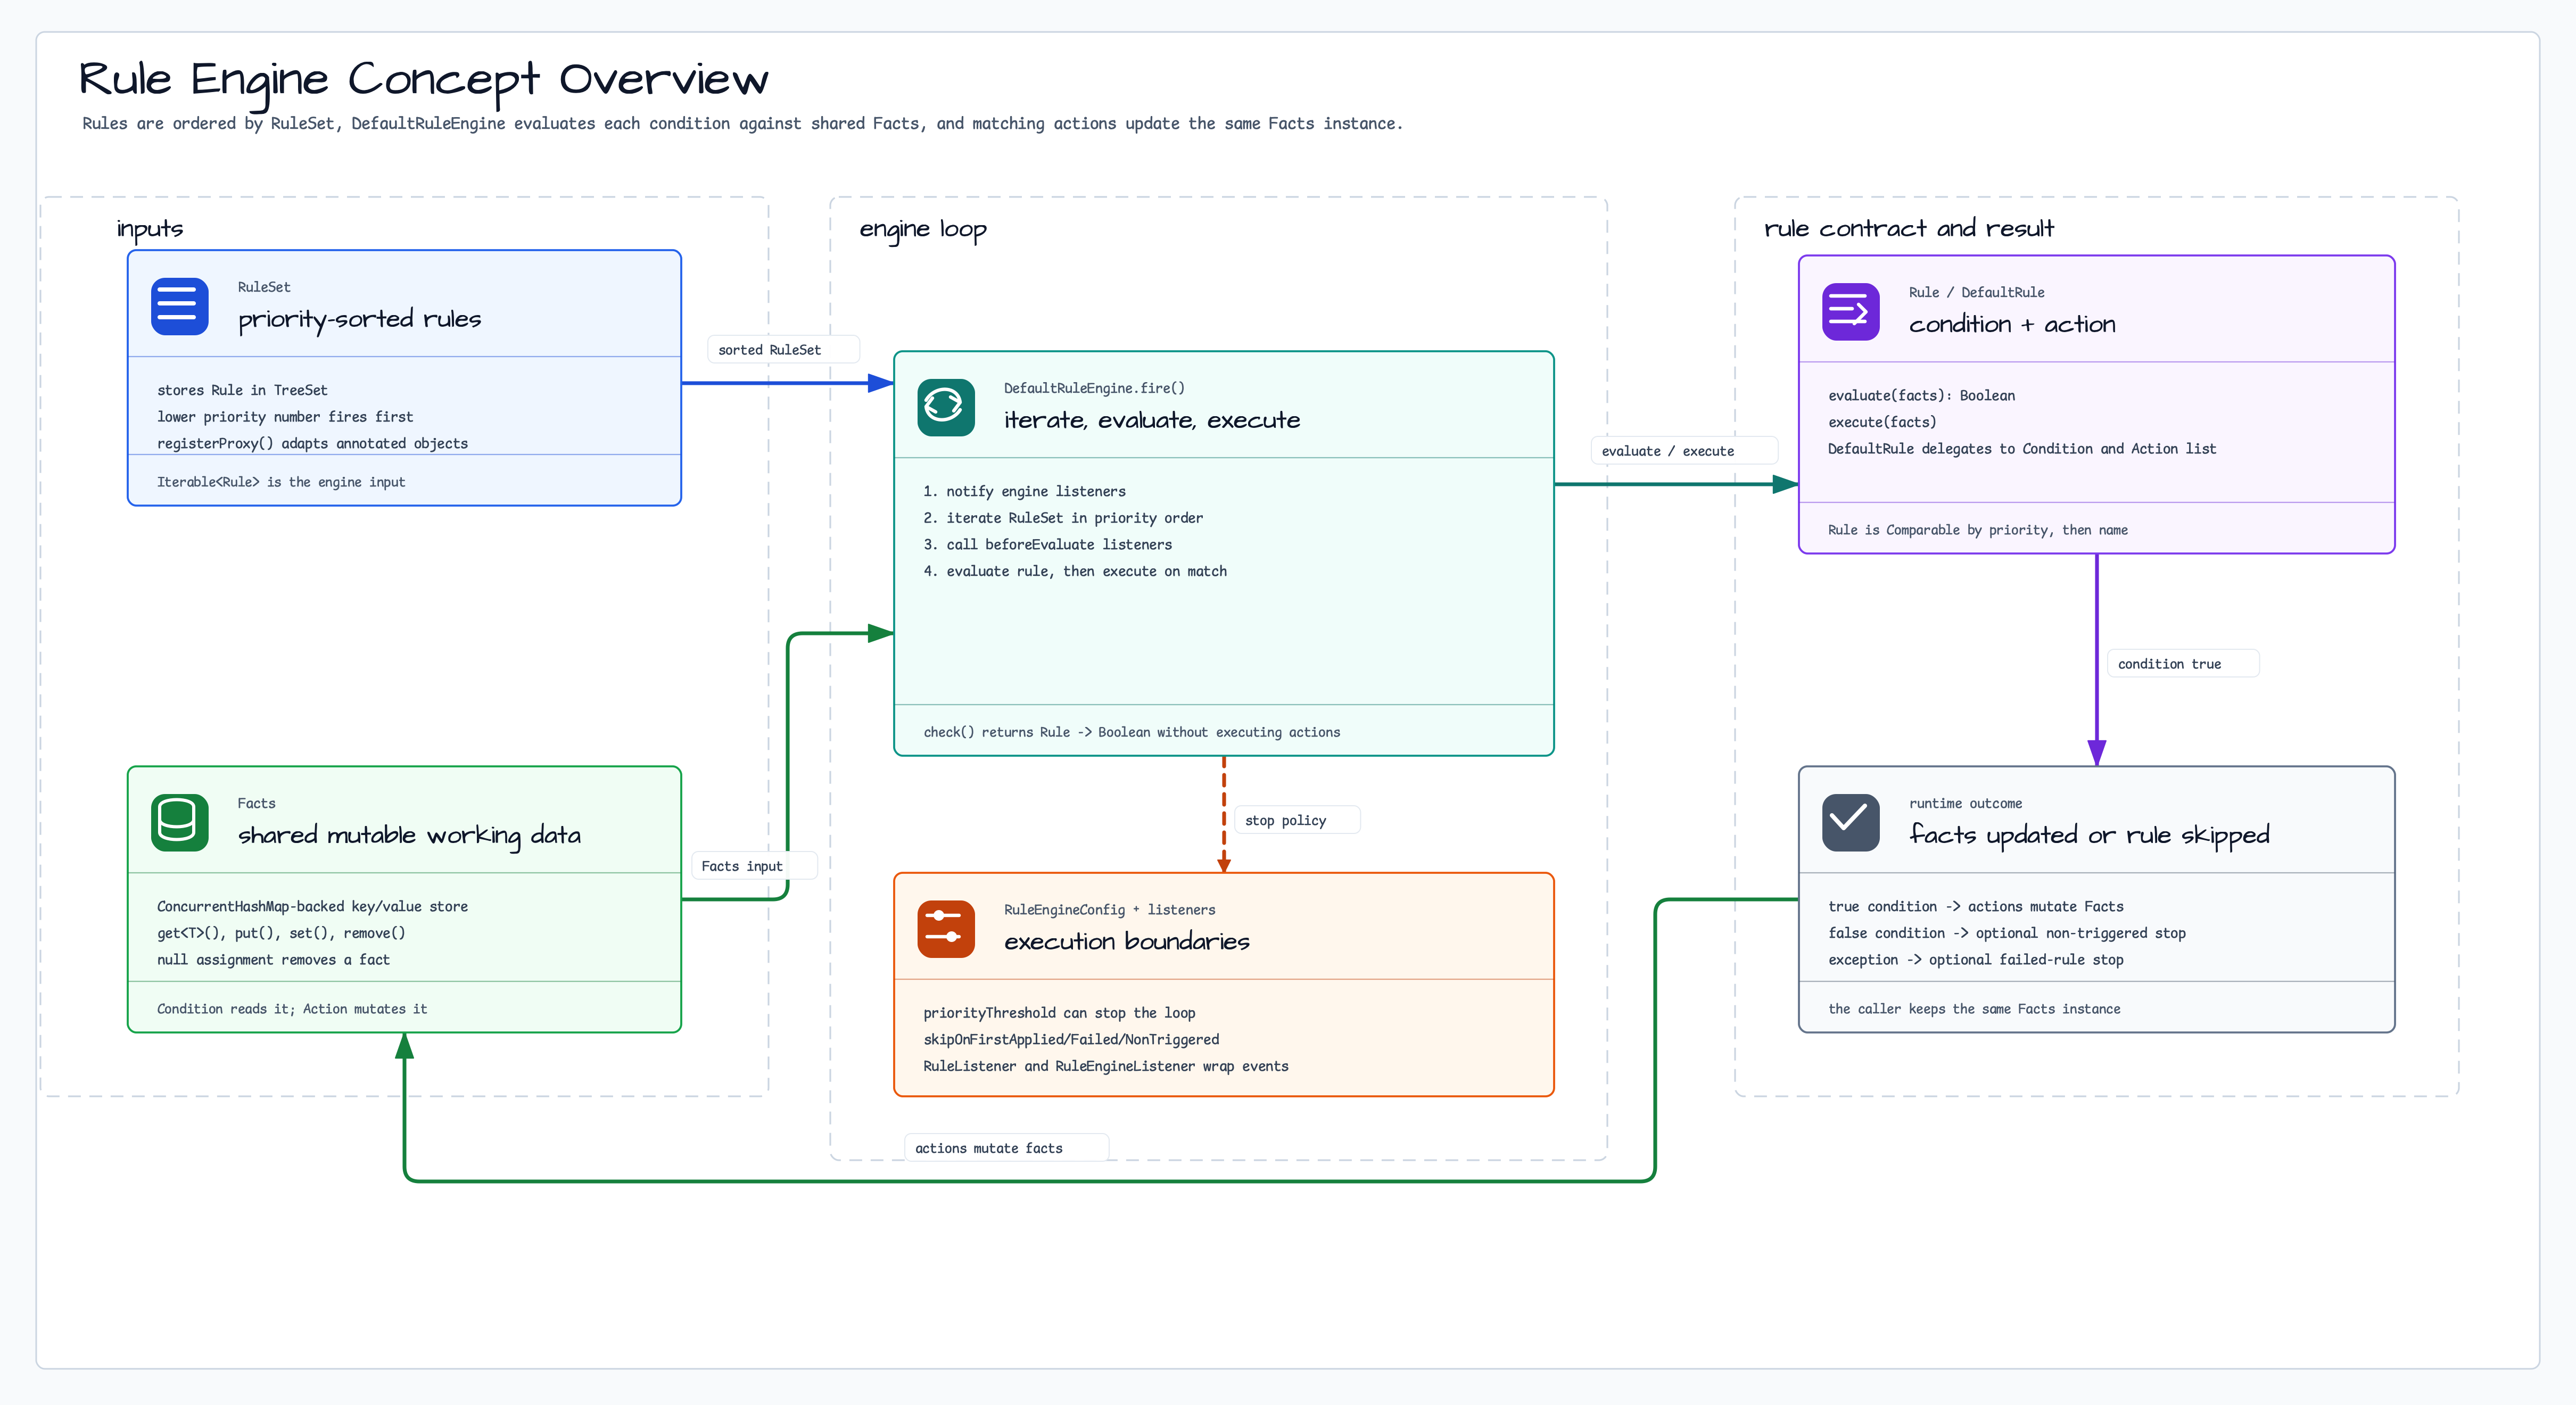Click 'RuleListener and RuleEngineListener wrap events' line
The height and width of the screenshot is (1405, 2576).
tap(1106, 1066)
